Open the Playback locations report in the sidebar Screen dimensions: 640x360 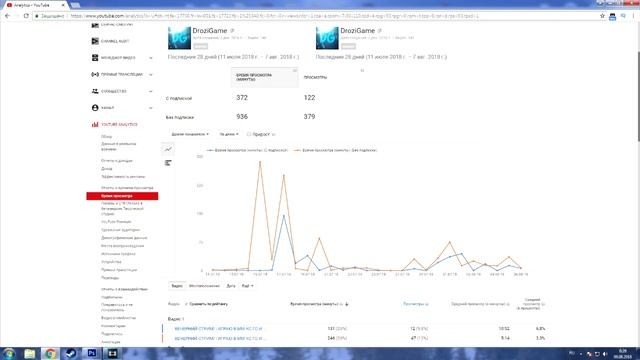(x=122, y=246)
